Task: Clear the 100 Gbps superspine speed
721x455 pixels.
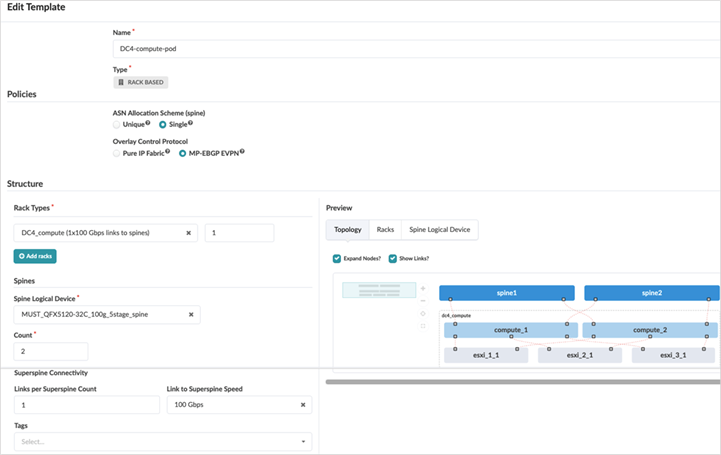Action: [x=303, y=405]
